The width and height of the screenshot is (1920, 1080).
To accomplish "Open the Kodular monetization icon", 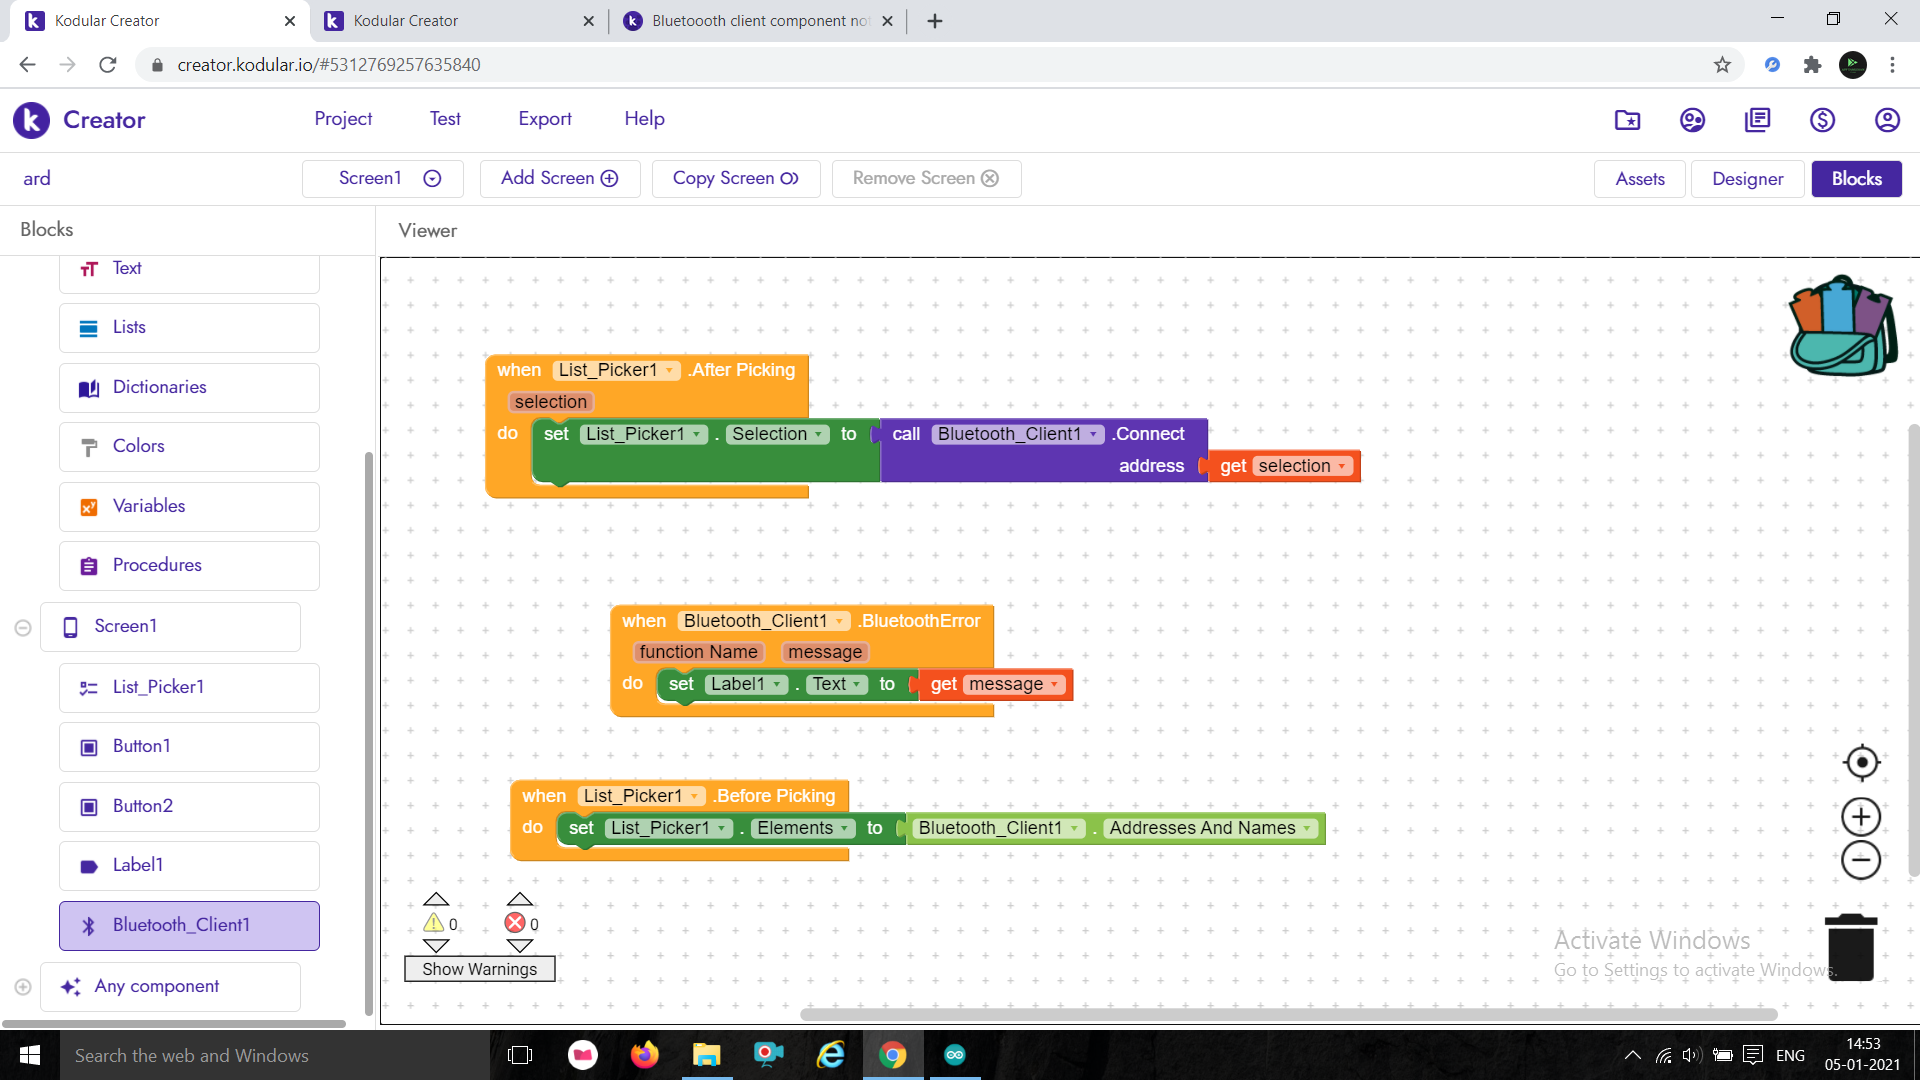I will pos(1822,119).
